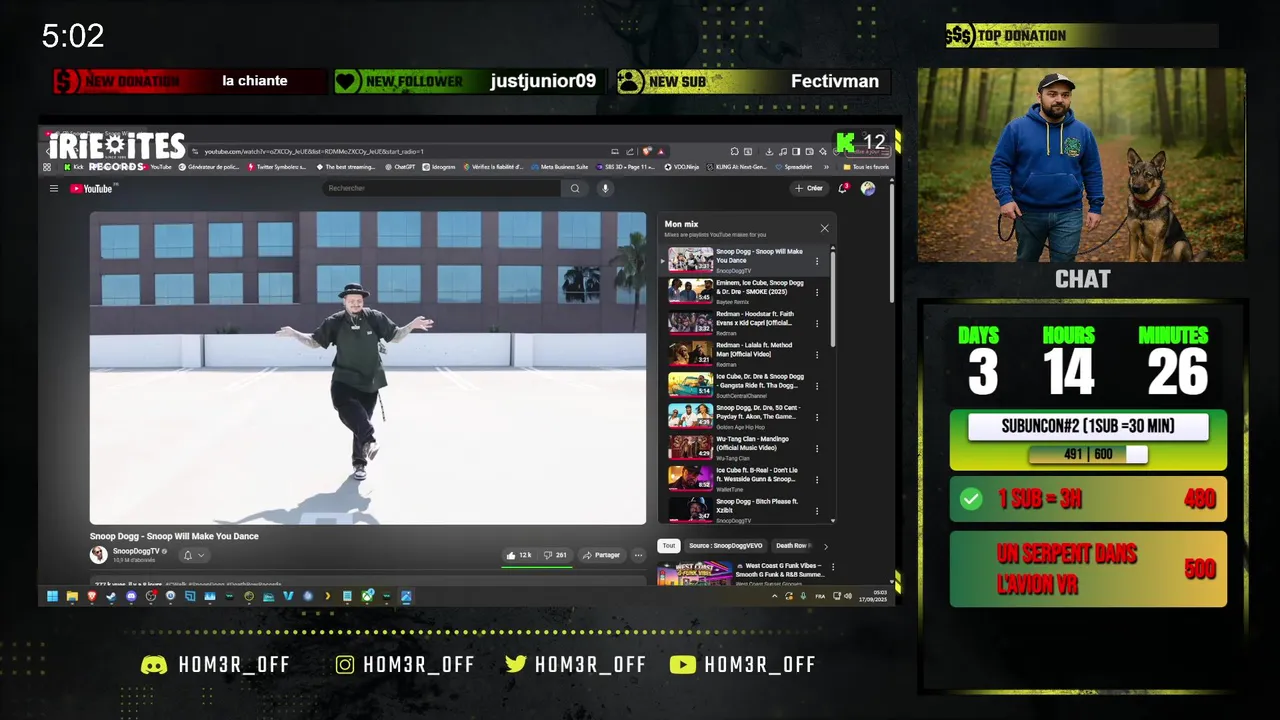Open the Meta Business Suite bookmark
Screen dimensions: 1280x720
(560, 167)
